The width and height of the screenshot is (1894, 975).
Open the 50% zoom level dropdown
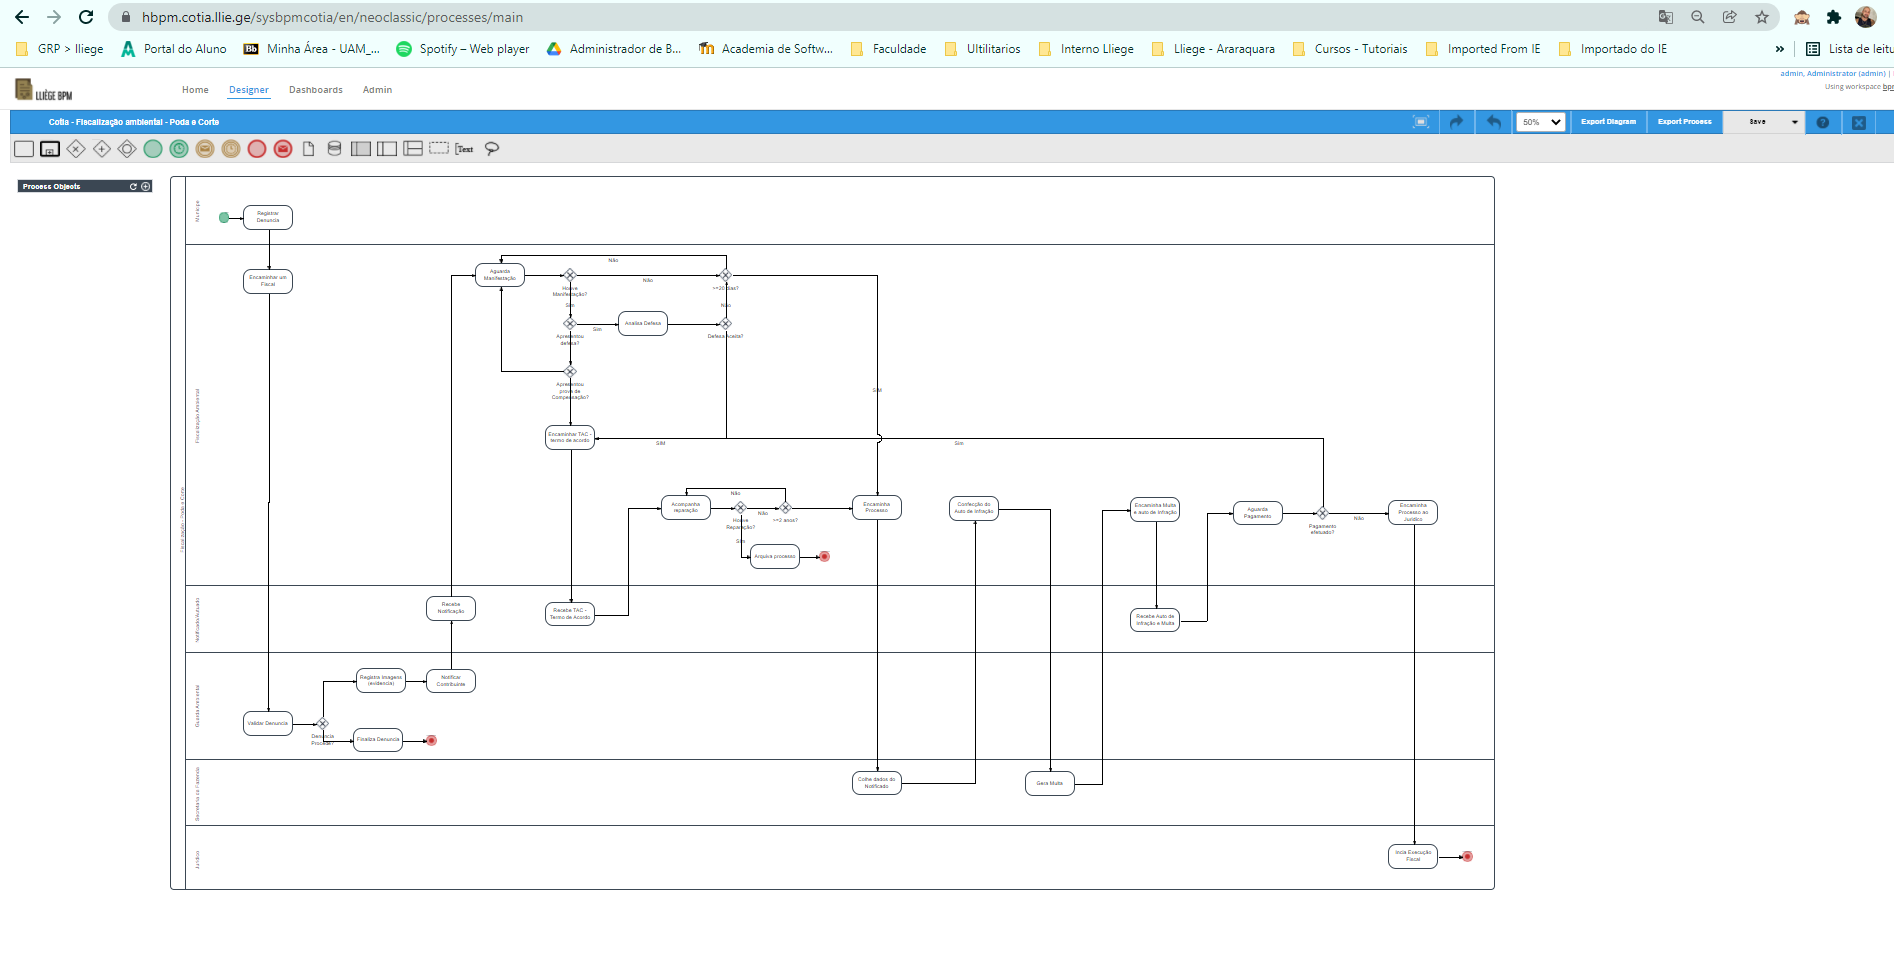point(1540,122)
